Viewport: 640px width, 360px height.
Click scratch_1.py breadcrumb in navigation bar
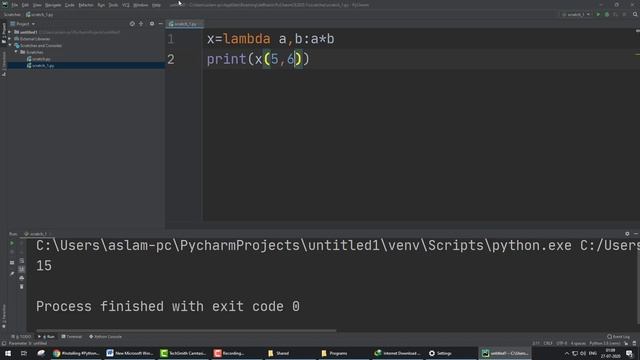40,15
